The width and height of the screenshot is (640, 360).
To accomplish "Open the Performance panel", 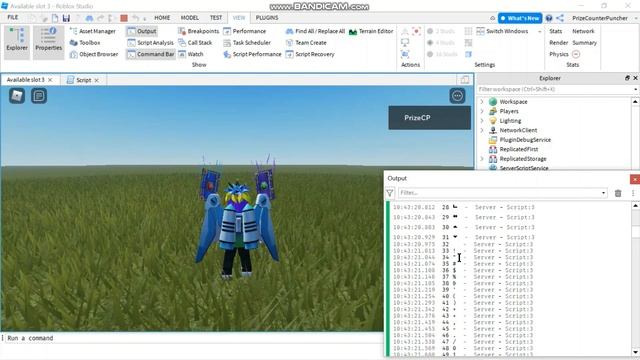I will pyautogui.click(x=244, y=31).
